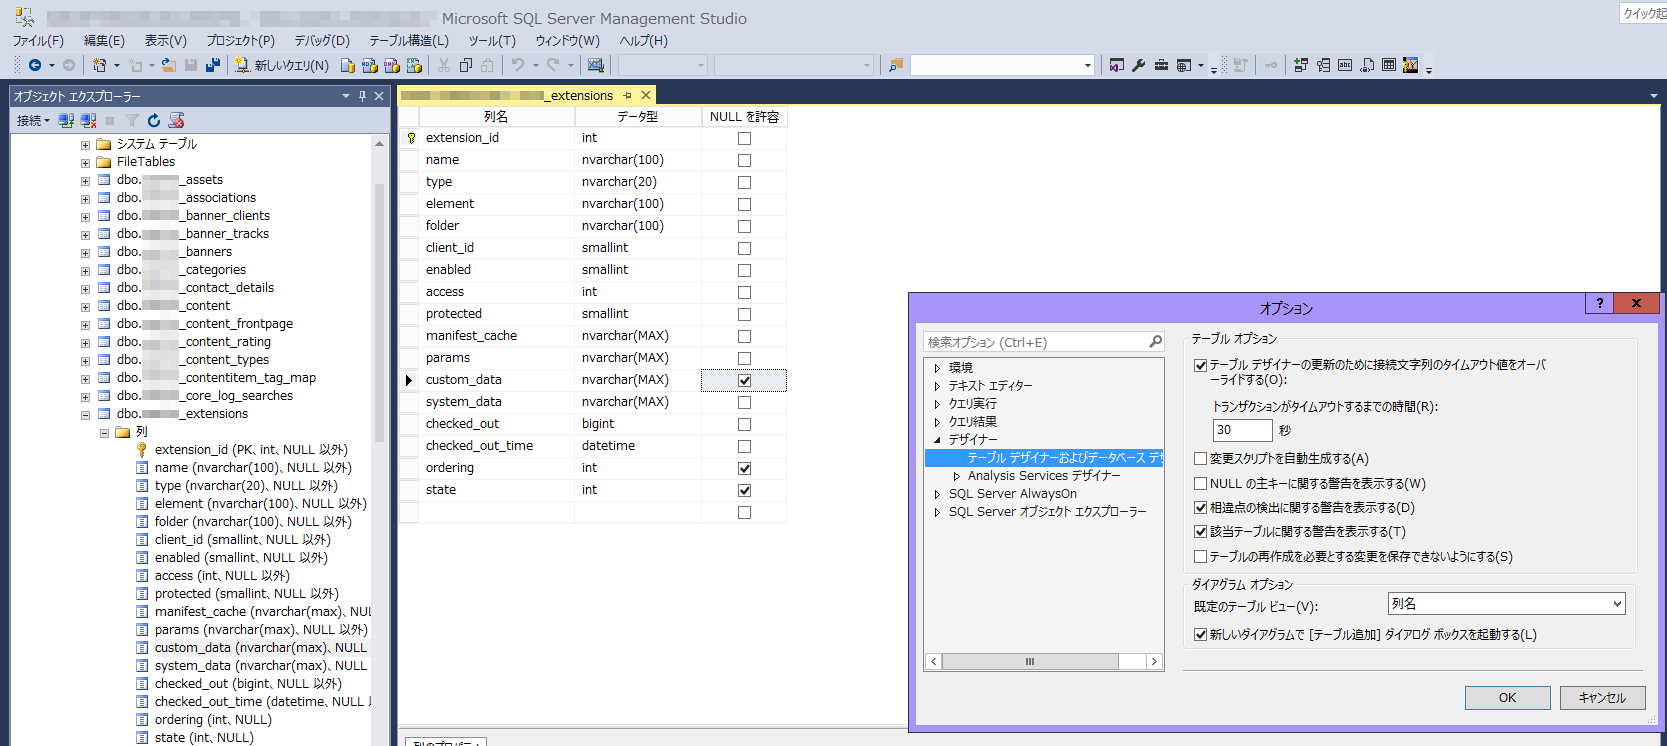Enable auto-generate change scripts checkbox (変更スクリプトを自動生成する)

click(1200, 458)
